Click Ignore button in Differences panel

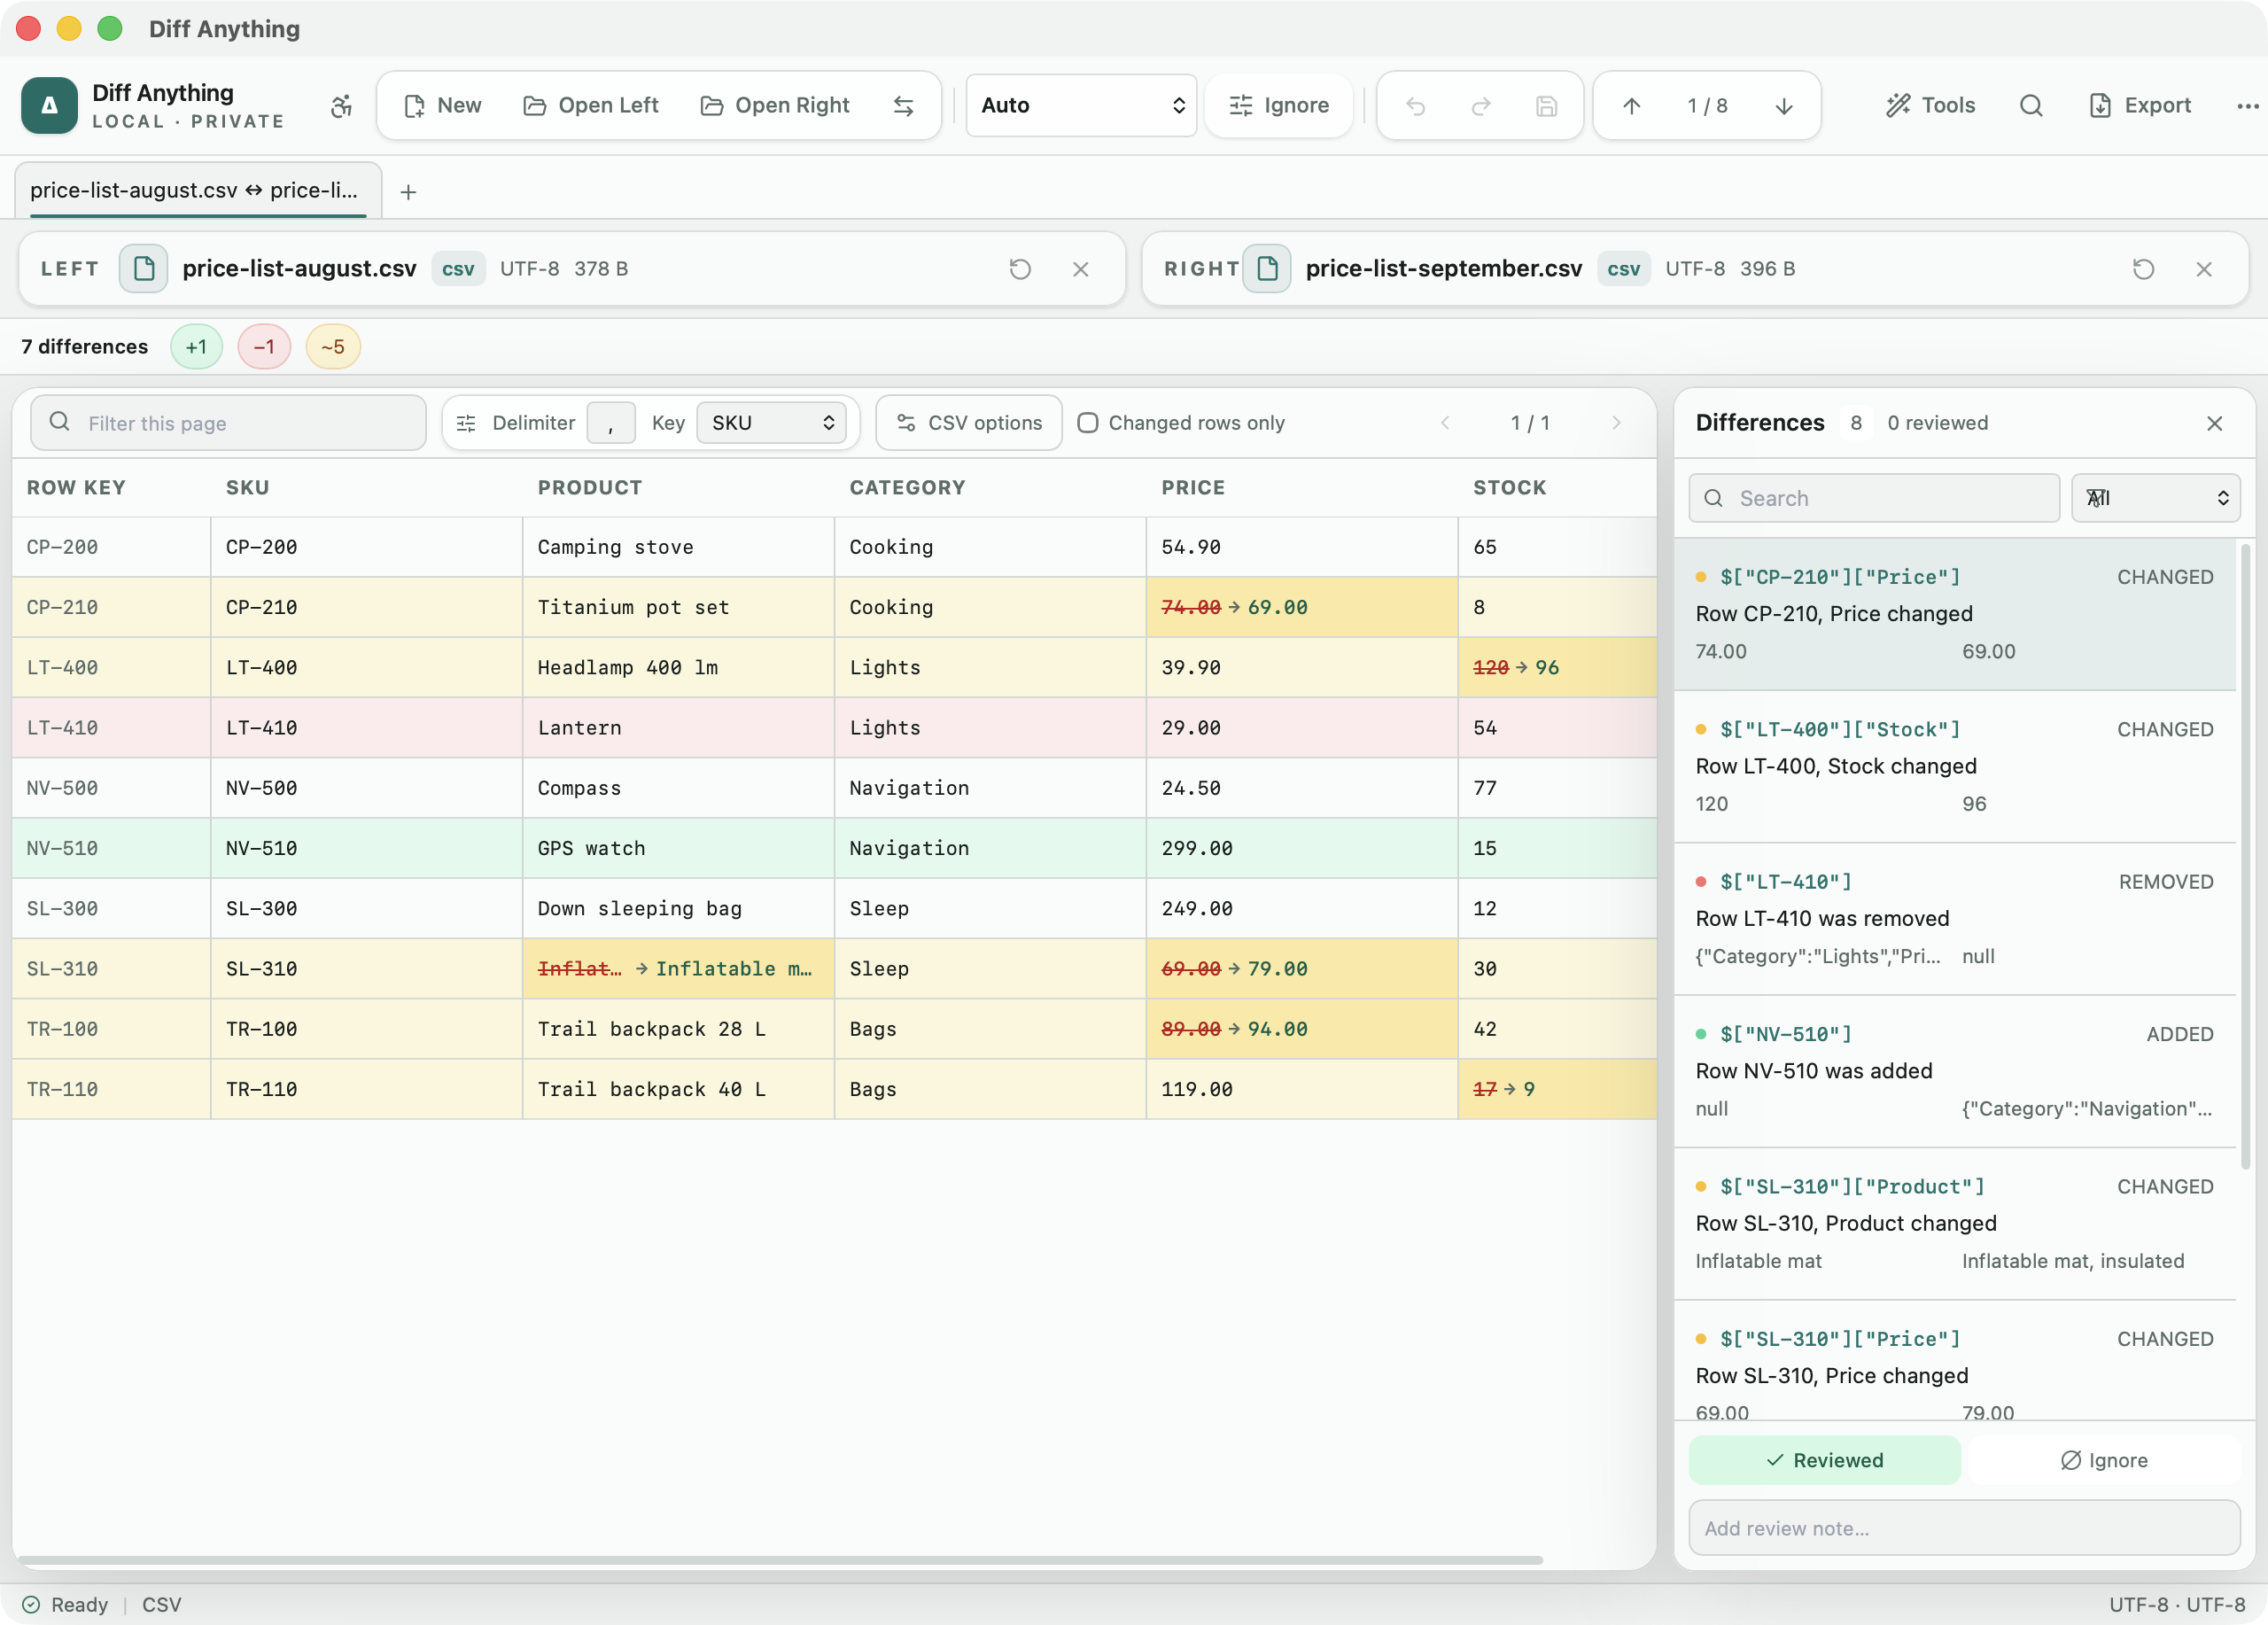2103,1460
